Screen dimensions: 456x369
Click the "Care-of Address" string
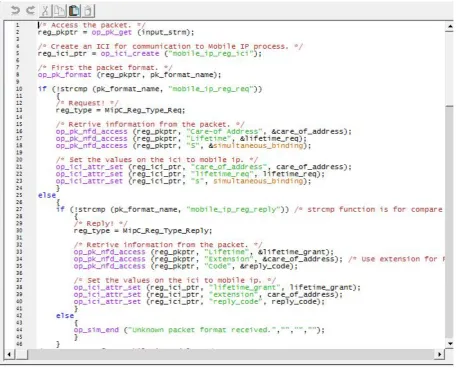225,132
